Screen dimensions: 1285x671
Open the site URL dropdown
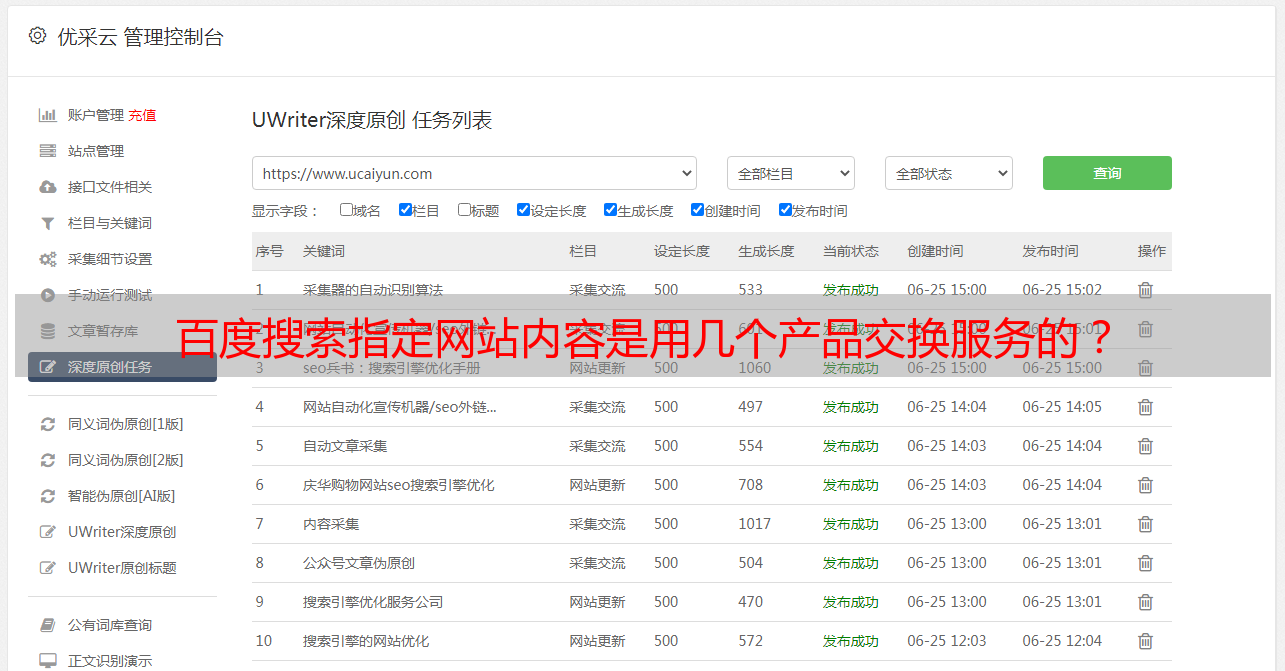[474, 173]
